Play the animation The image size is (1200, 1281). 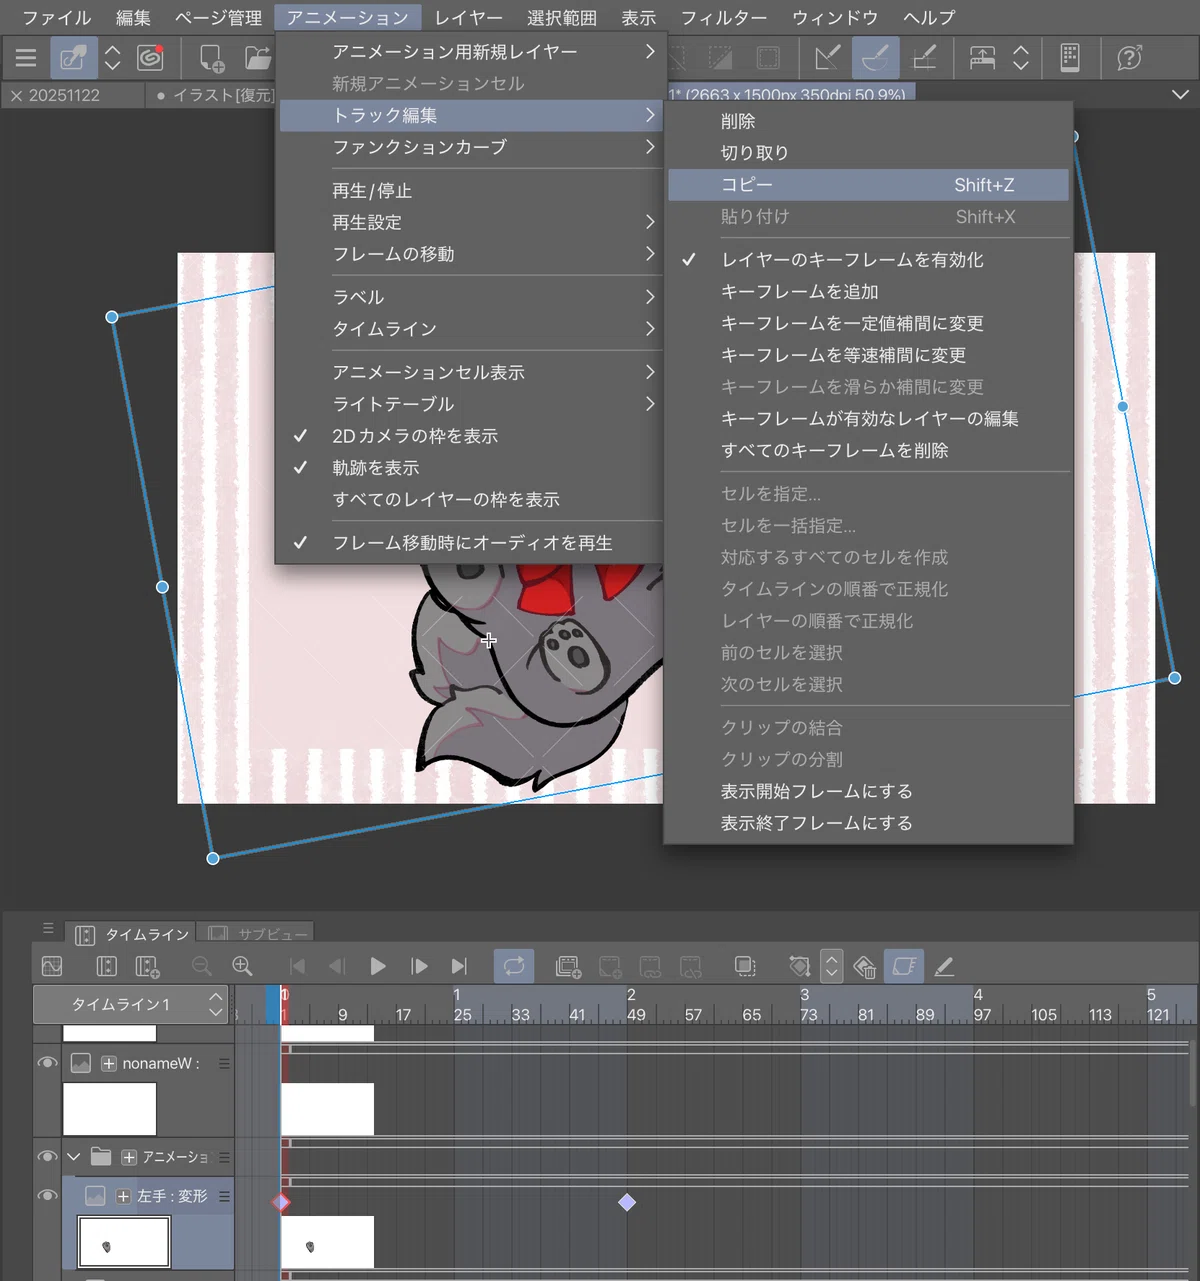tap(378, 966)
